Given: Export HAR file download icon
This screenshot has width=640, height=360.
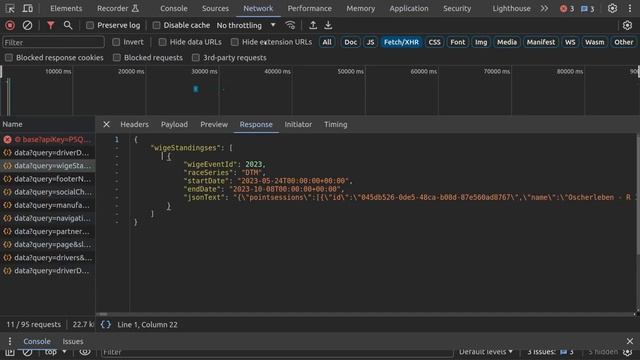Looking at the screenshot, I should [328, 25].
